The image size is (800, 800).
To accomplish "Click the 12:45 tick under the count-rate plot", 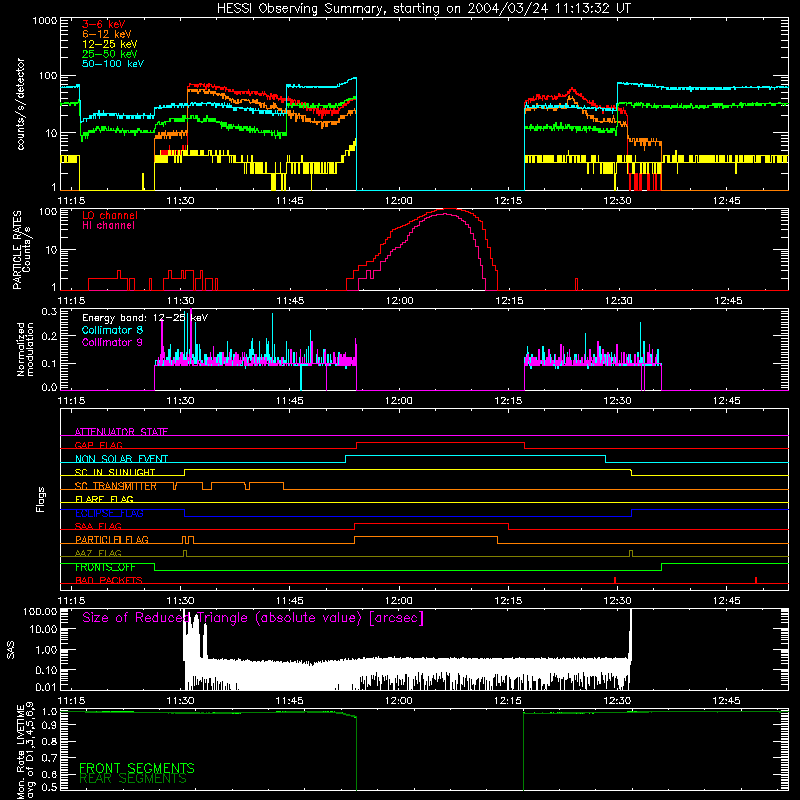I will point(727,201).
